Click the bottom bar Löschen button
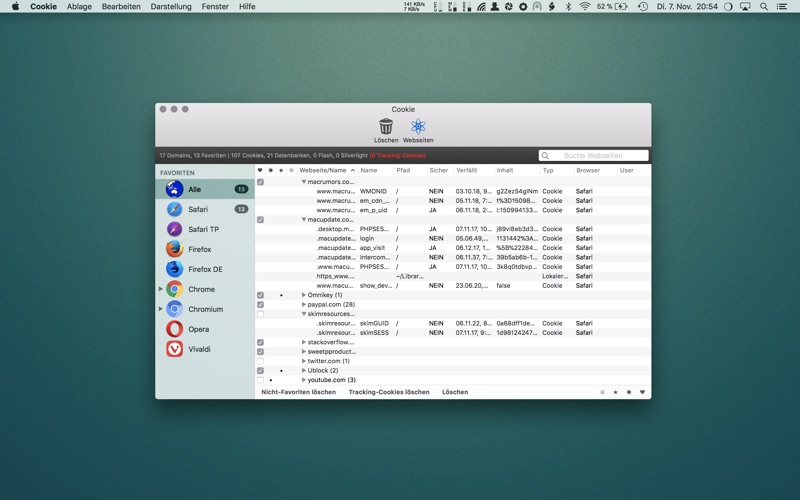The image size is (800, 500). tap(455, 392)
